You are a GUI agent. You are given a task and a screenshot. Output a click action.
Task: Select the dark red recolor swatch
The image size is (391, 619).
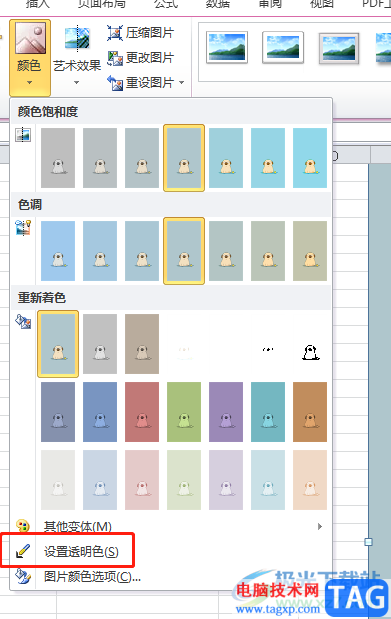(142, 412)
